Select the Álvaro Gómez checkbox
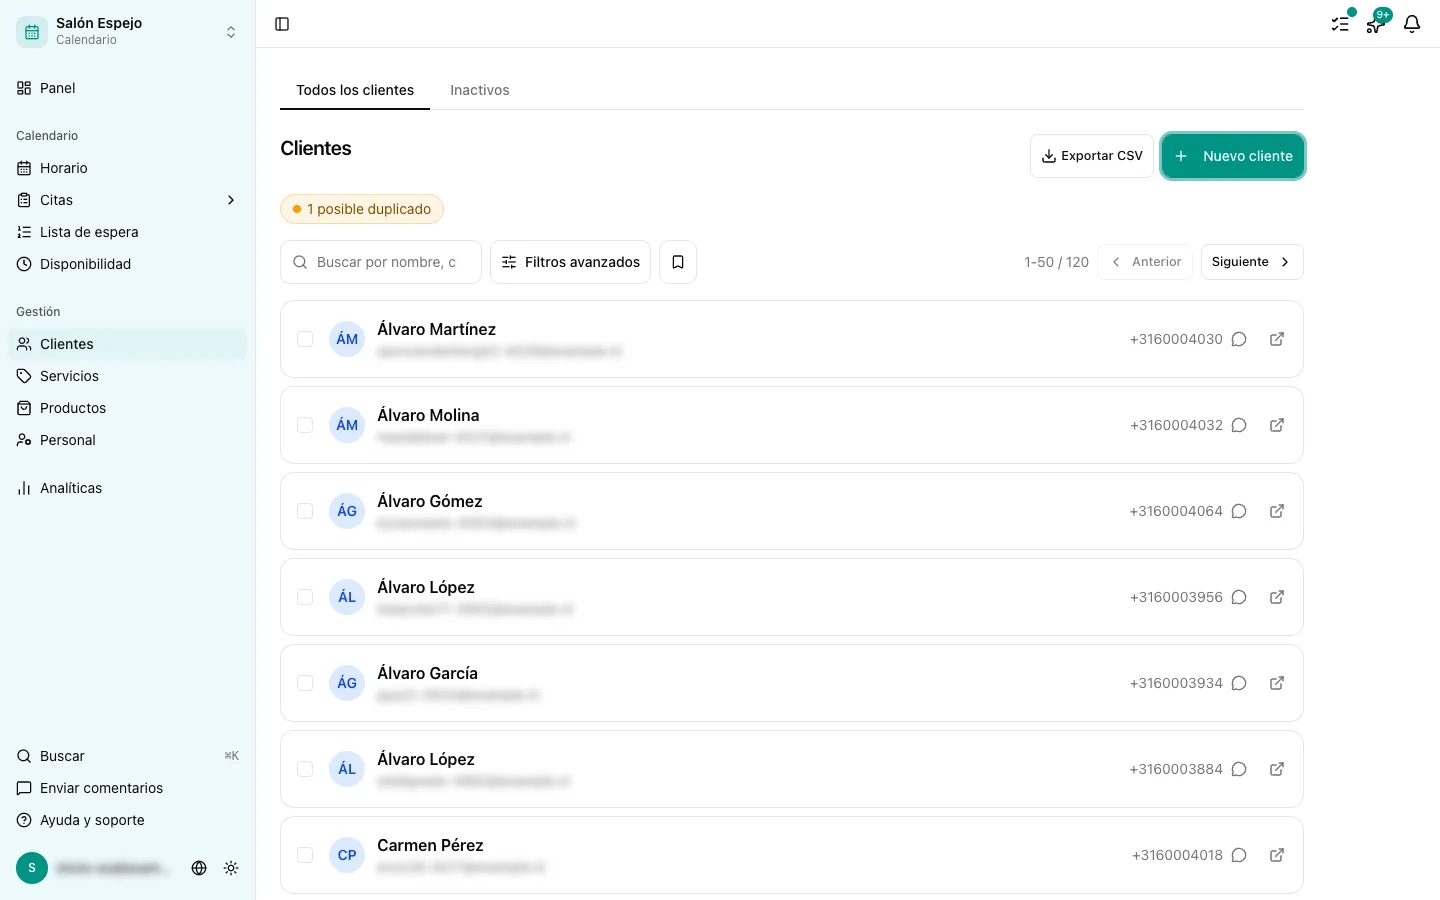1440x900 pixels. tap(305, 511)
